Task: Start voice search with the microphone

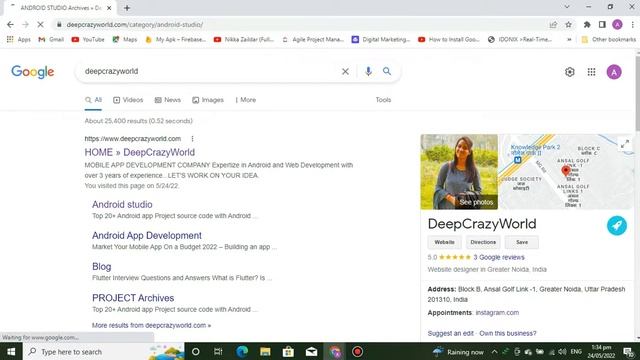Action: point(368,71)
